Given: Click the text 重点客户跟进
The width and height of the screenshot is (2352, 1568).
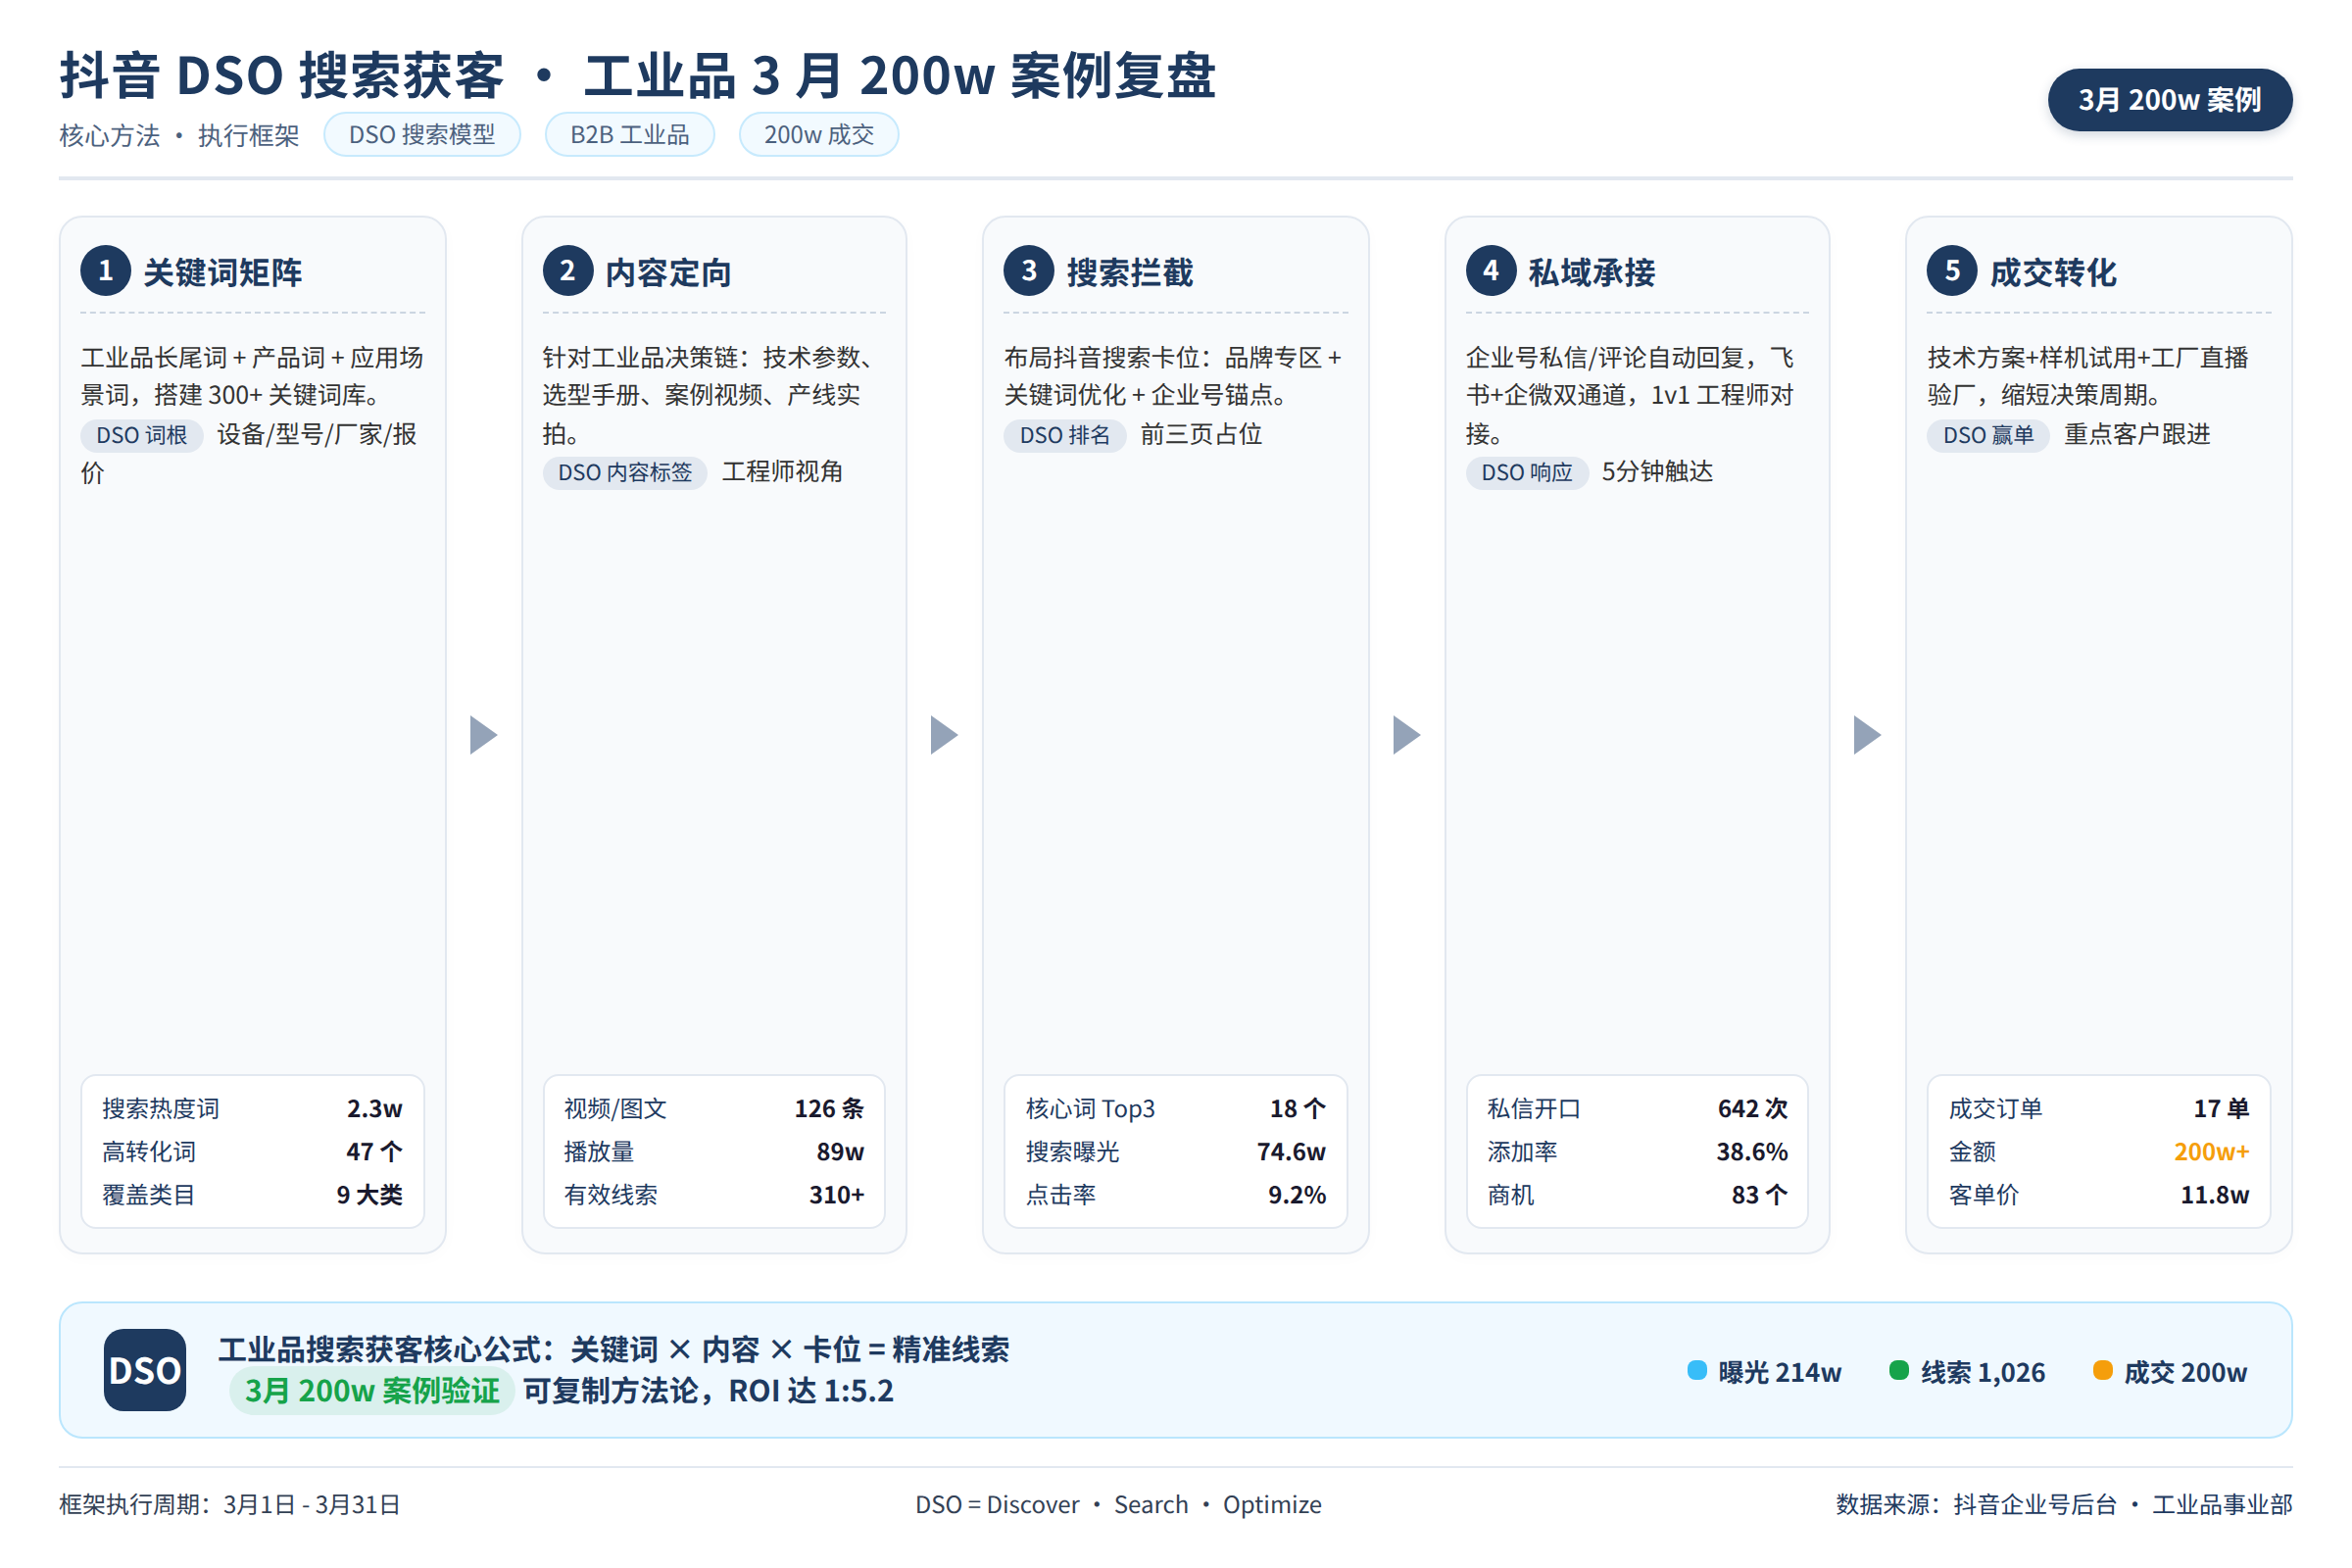Looking at the screenshot, I should (2137, 434).
